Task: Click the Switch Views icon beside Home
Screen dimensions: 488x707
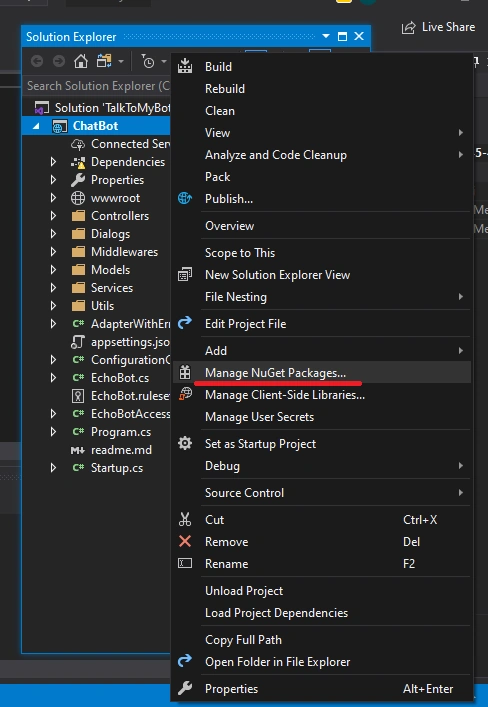Action: [104, 61]
